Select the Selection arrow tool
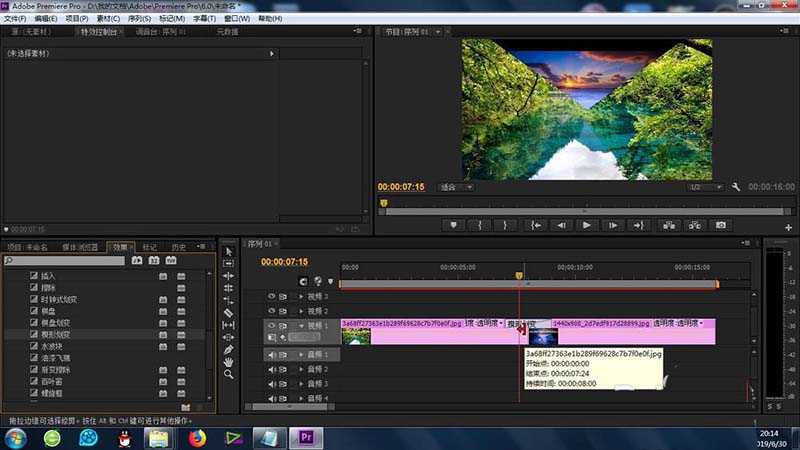 pos(229,251)
